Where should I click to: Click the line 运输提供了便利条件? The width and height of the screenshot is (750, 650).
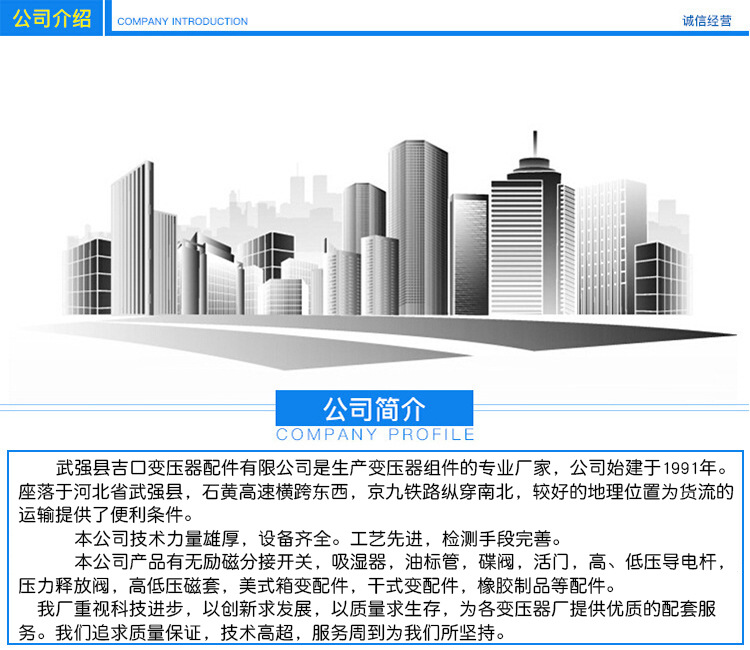click(106, 515)
